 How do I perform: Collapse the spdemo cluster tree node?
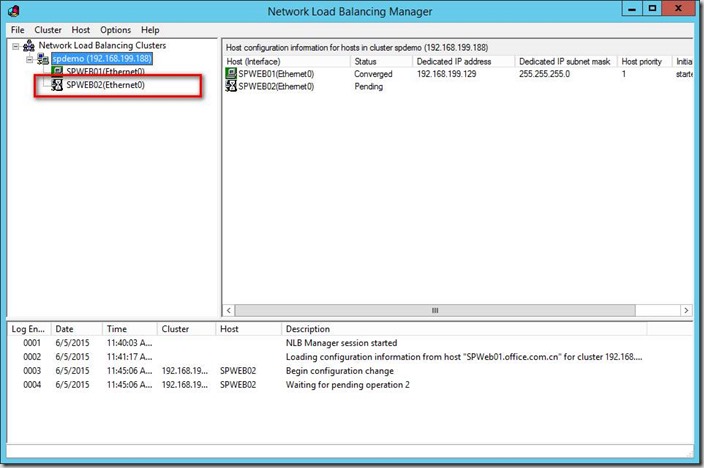coord(29,59)
